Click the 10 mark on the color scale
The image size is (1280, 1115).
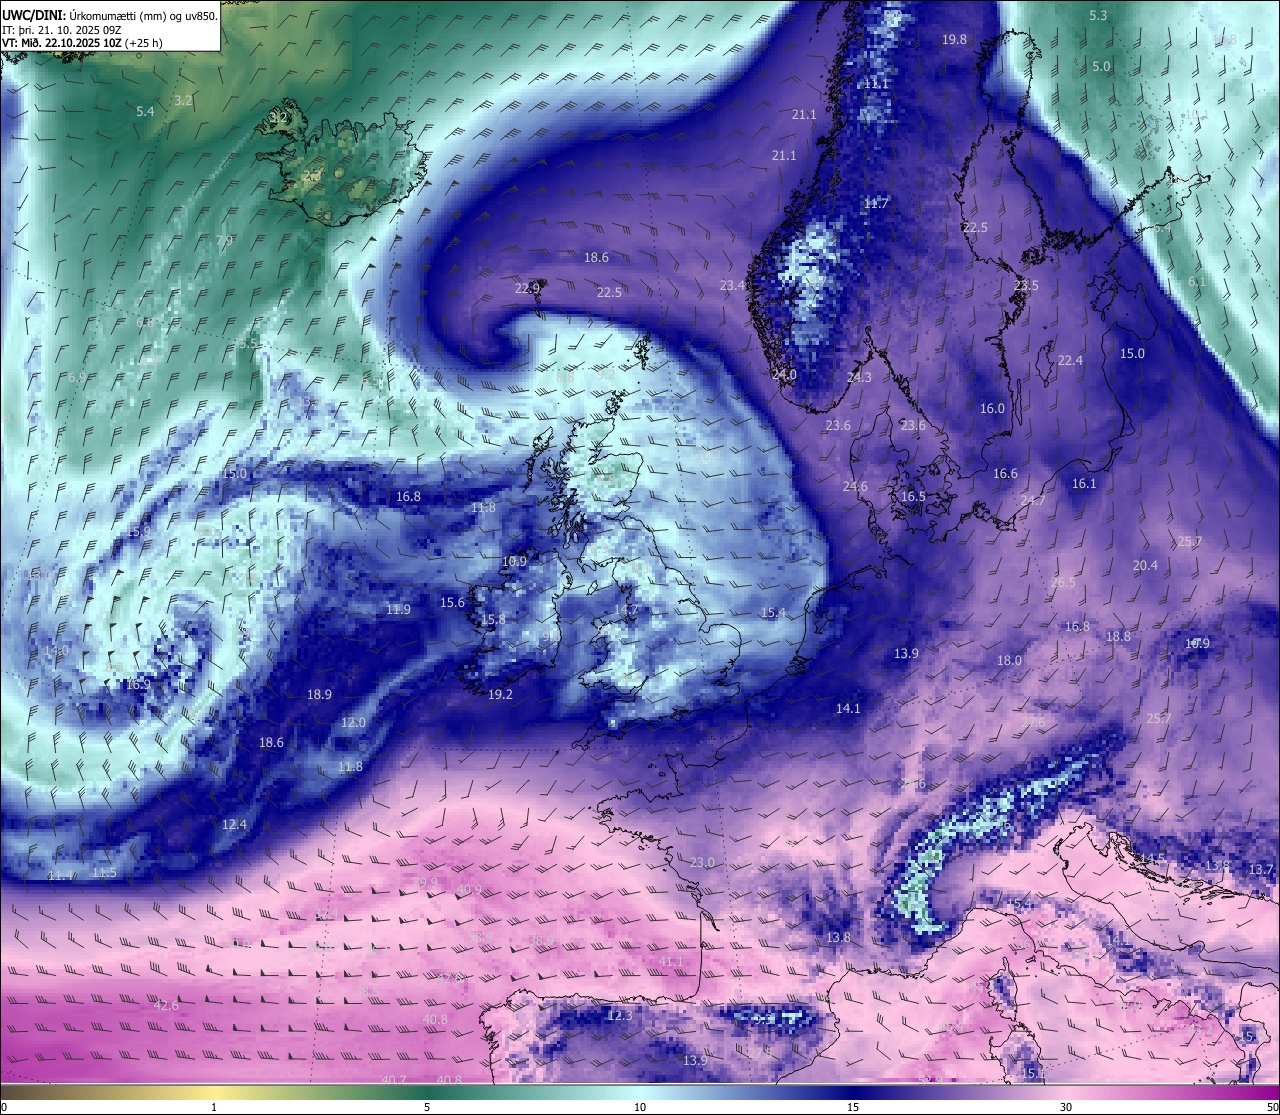tap(640, 1107)
